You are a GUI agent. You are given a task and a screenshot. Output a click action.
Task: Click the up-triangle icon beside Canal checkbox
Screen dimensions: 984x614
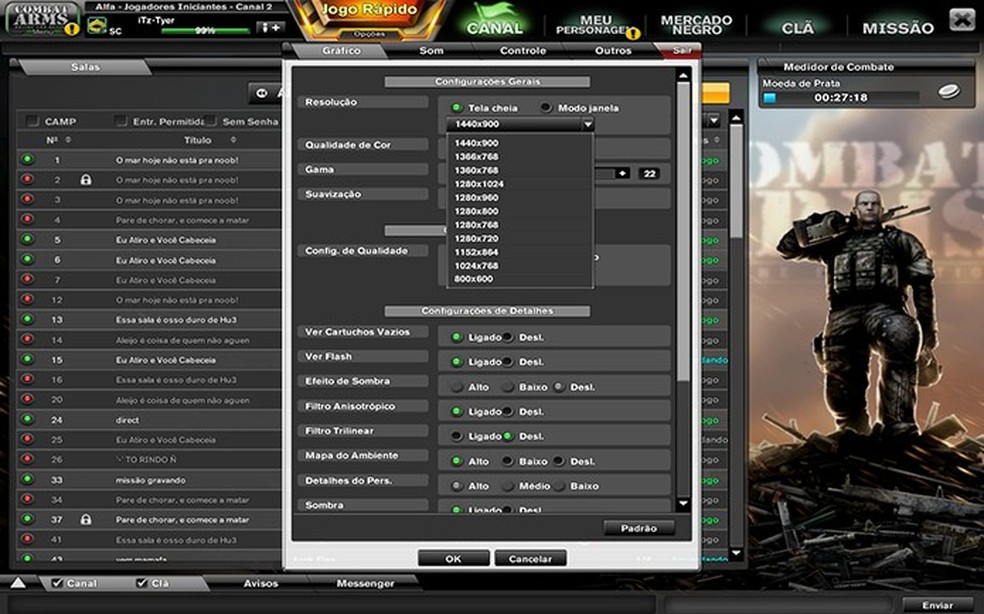pyautogui.click(x=18, y=583)
